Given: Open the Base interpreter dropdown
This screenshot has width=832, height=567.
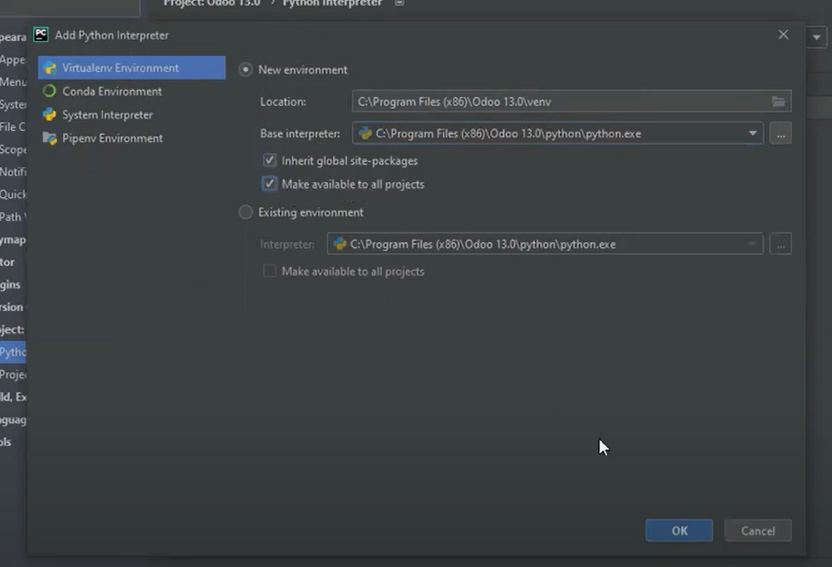Looking at the screenshot, I should click(558, 133).
